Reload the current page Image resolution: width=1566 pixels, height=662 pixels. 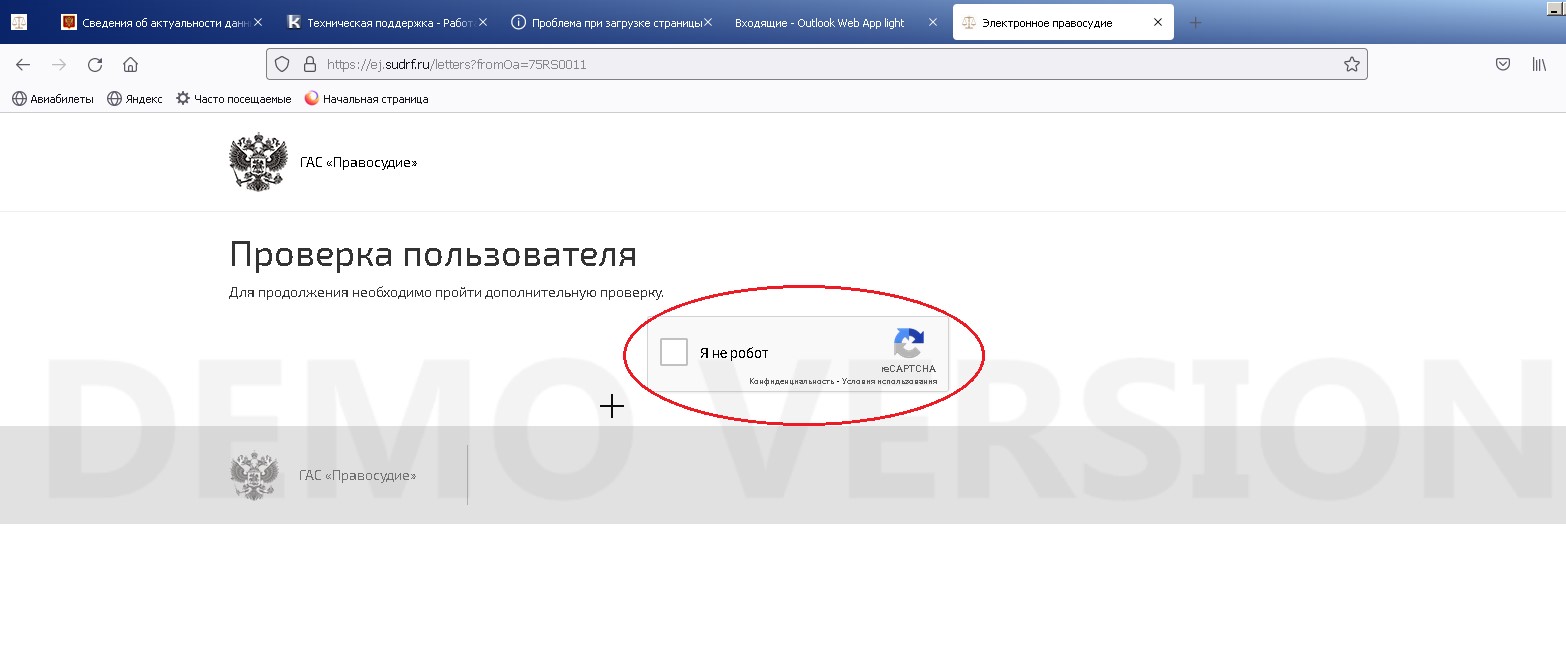95,65
